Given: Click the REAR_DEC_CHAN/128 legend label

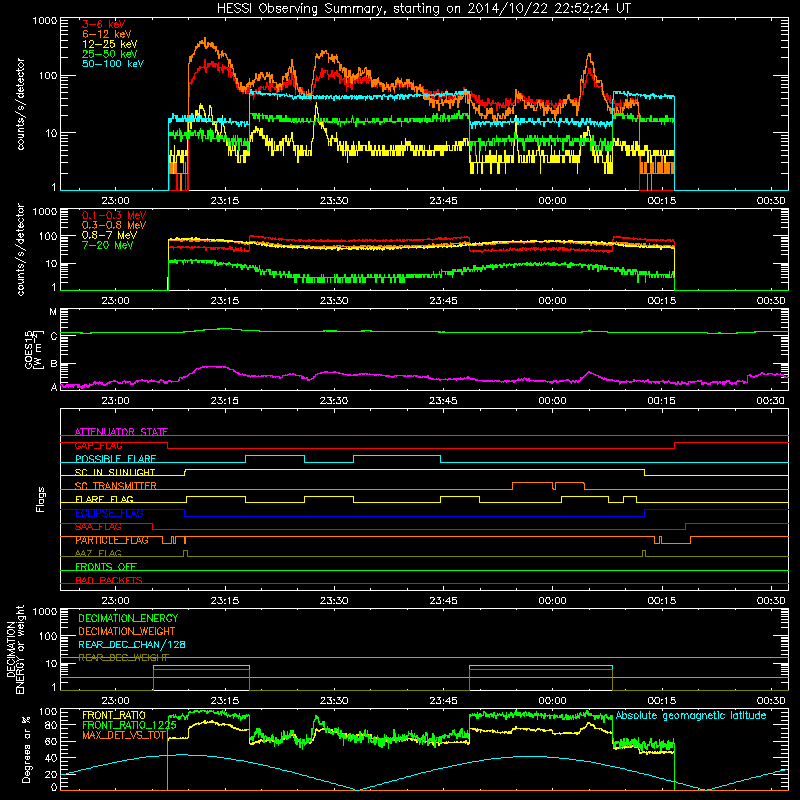Looking at the screenshot, I should 132,644.
